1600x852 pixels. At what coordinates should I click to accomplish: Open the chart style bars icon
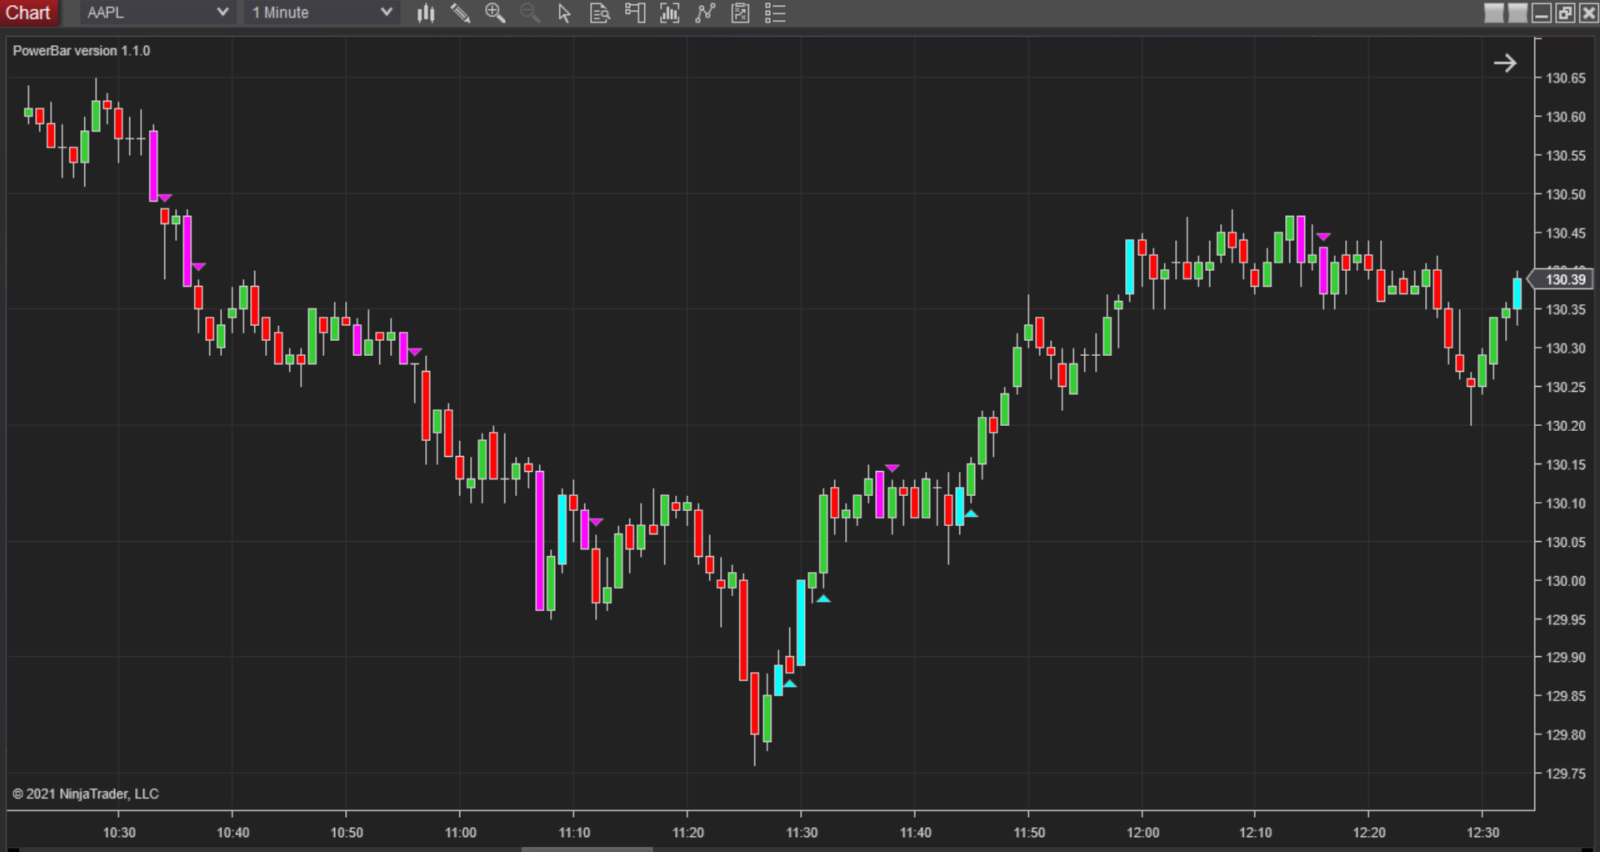(426, 13)
